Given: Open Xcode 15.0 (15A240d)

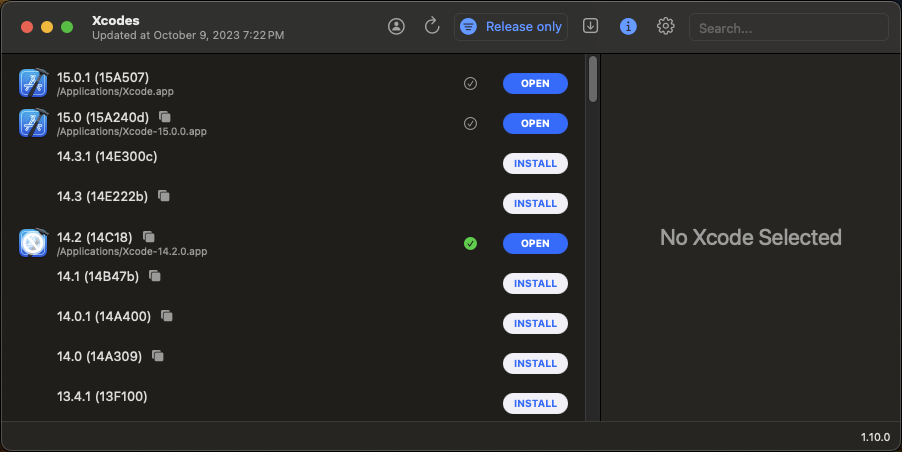Looking at the screenshot, I should pyautogui.click(x=535, y=124).
